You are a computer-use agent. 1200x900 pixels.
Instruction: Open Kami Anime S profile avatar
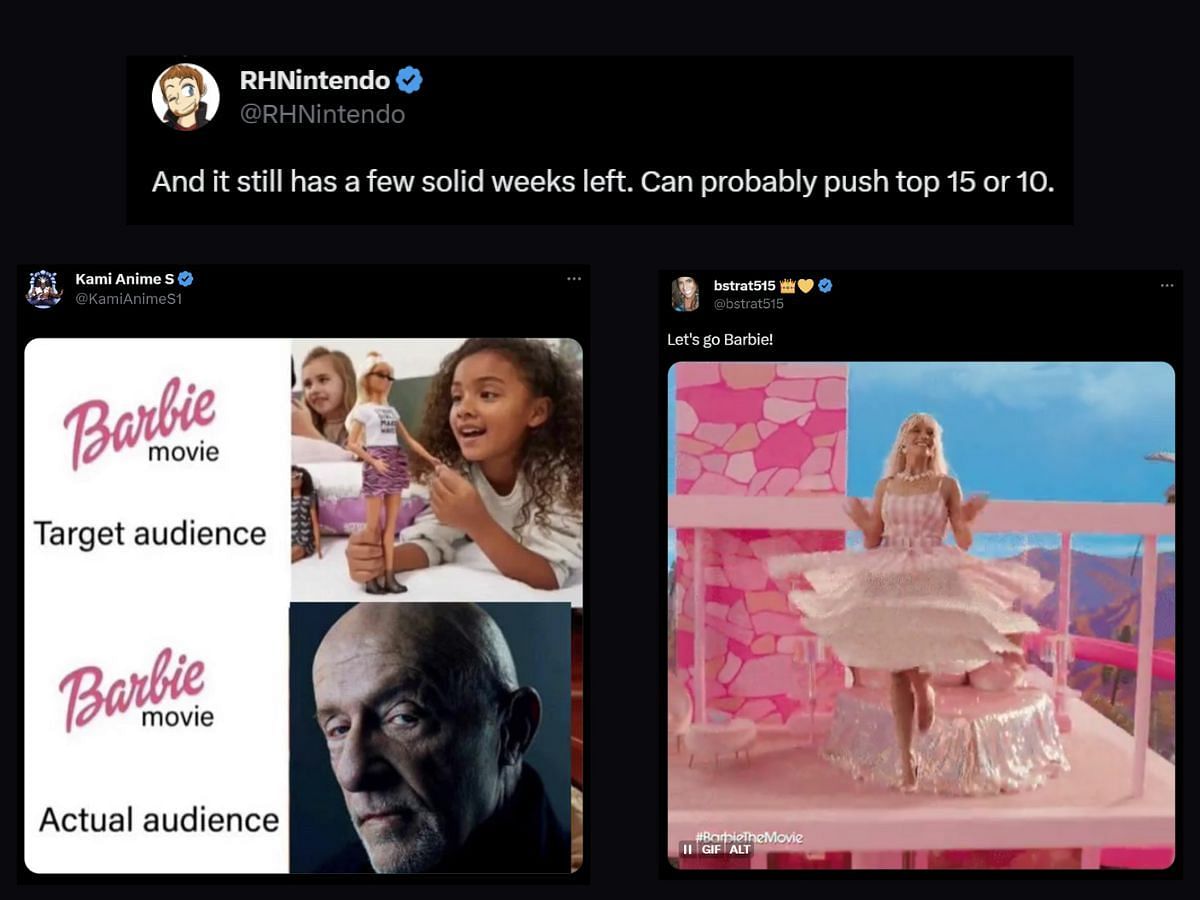(44, 288)
